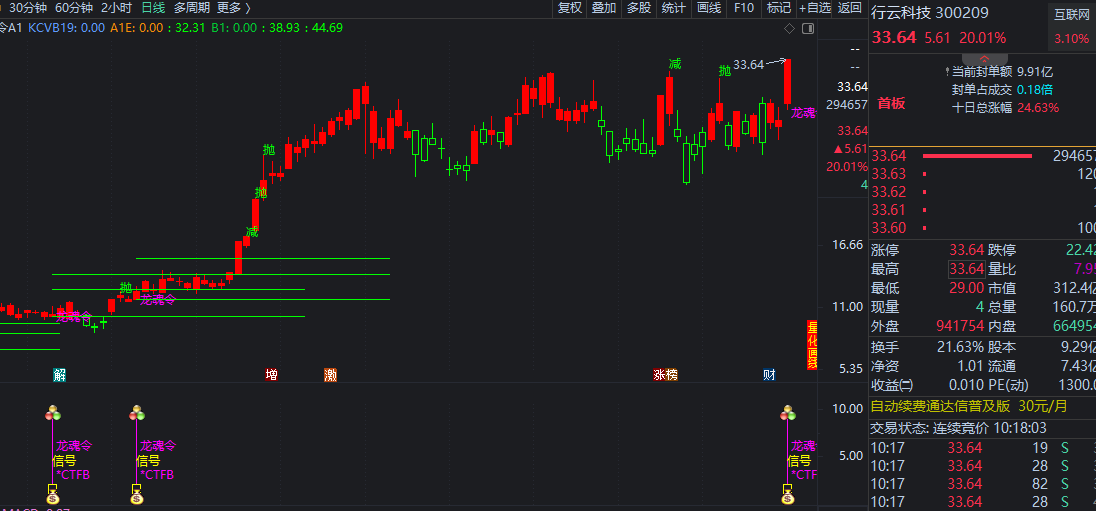The height and width of the screenshot is (511, 1096).
Task: Click the leftmost money bag icon
Action: [x=52, y=498]
